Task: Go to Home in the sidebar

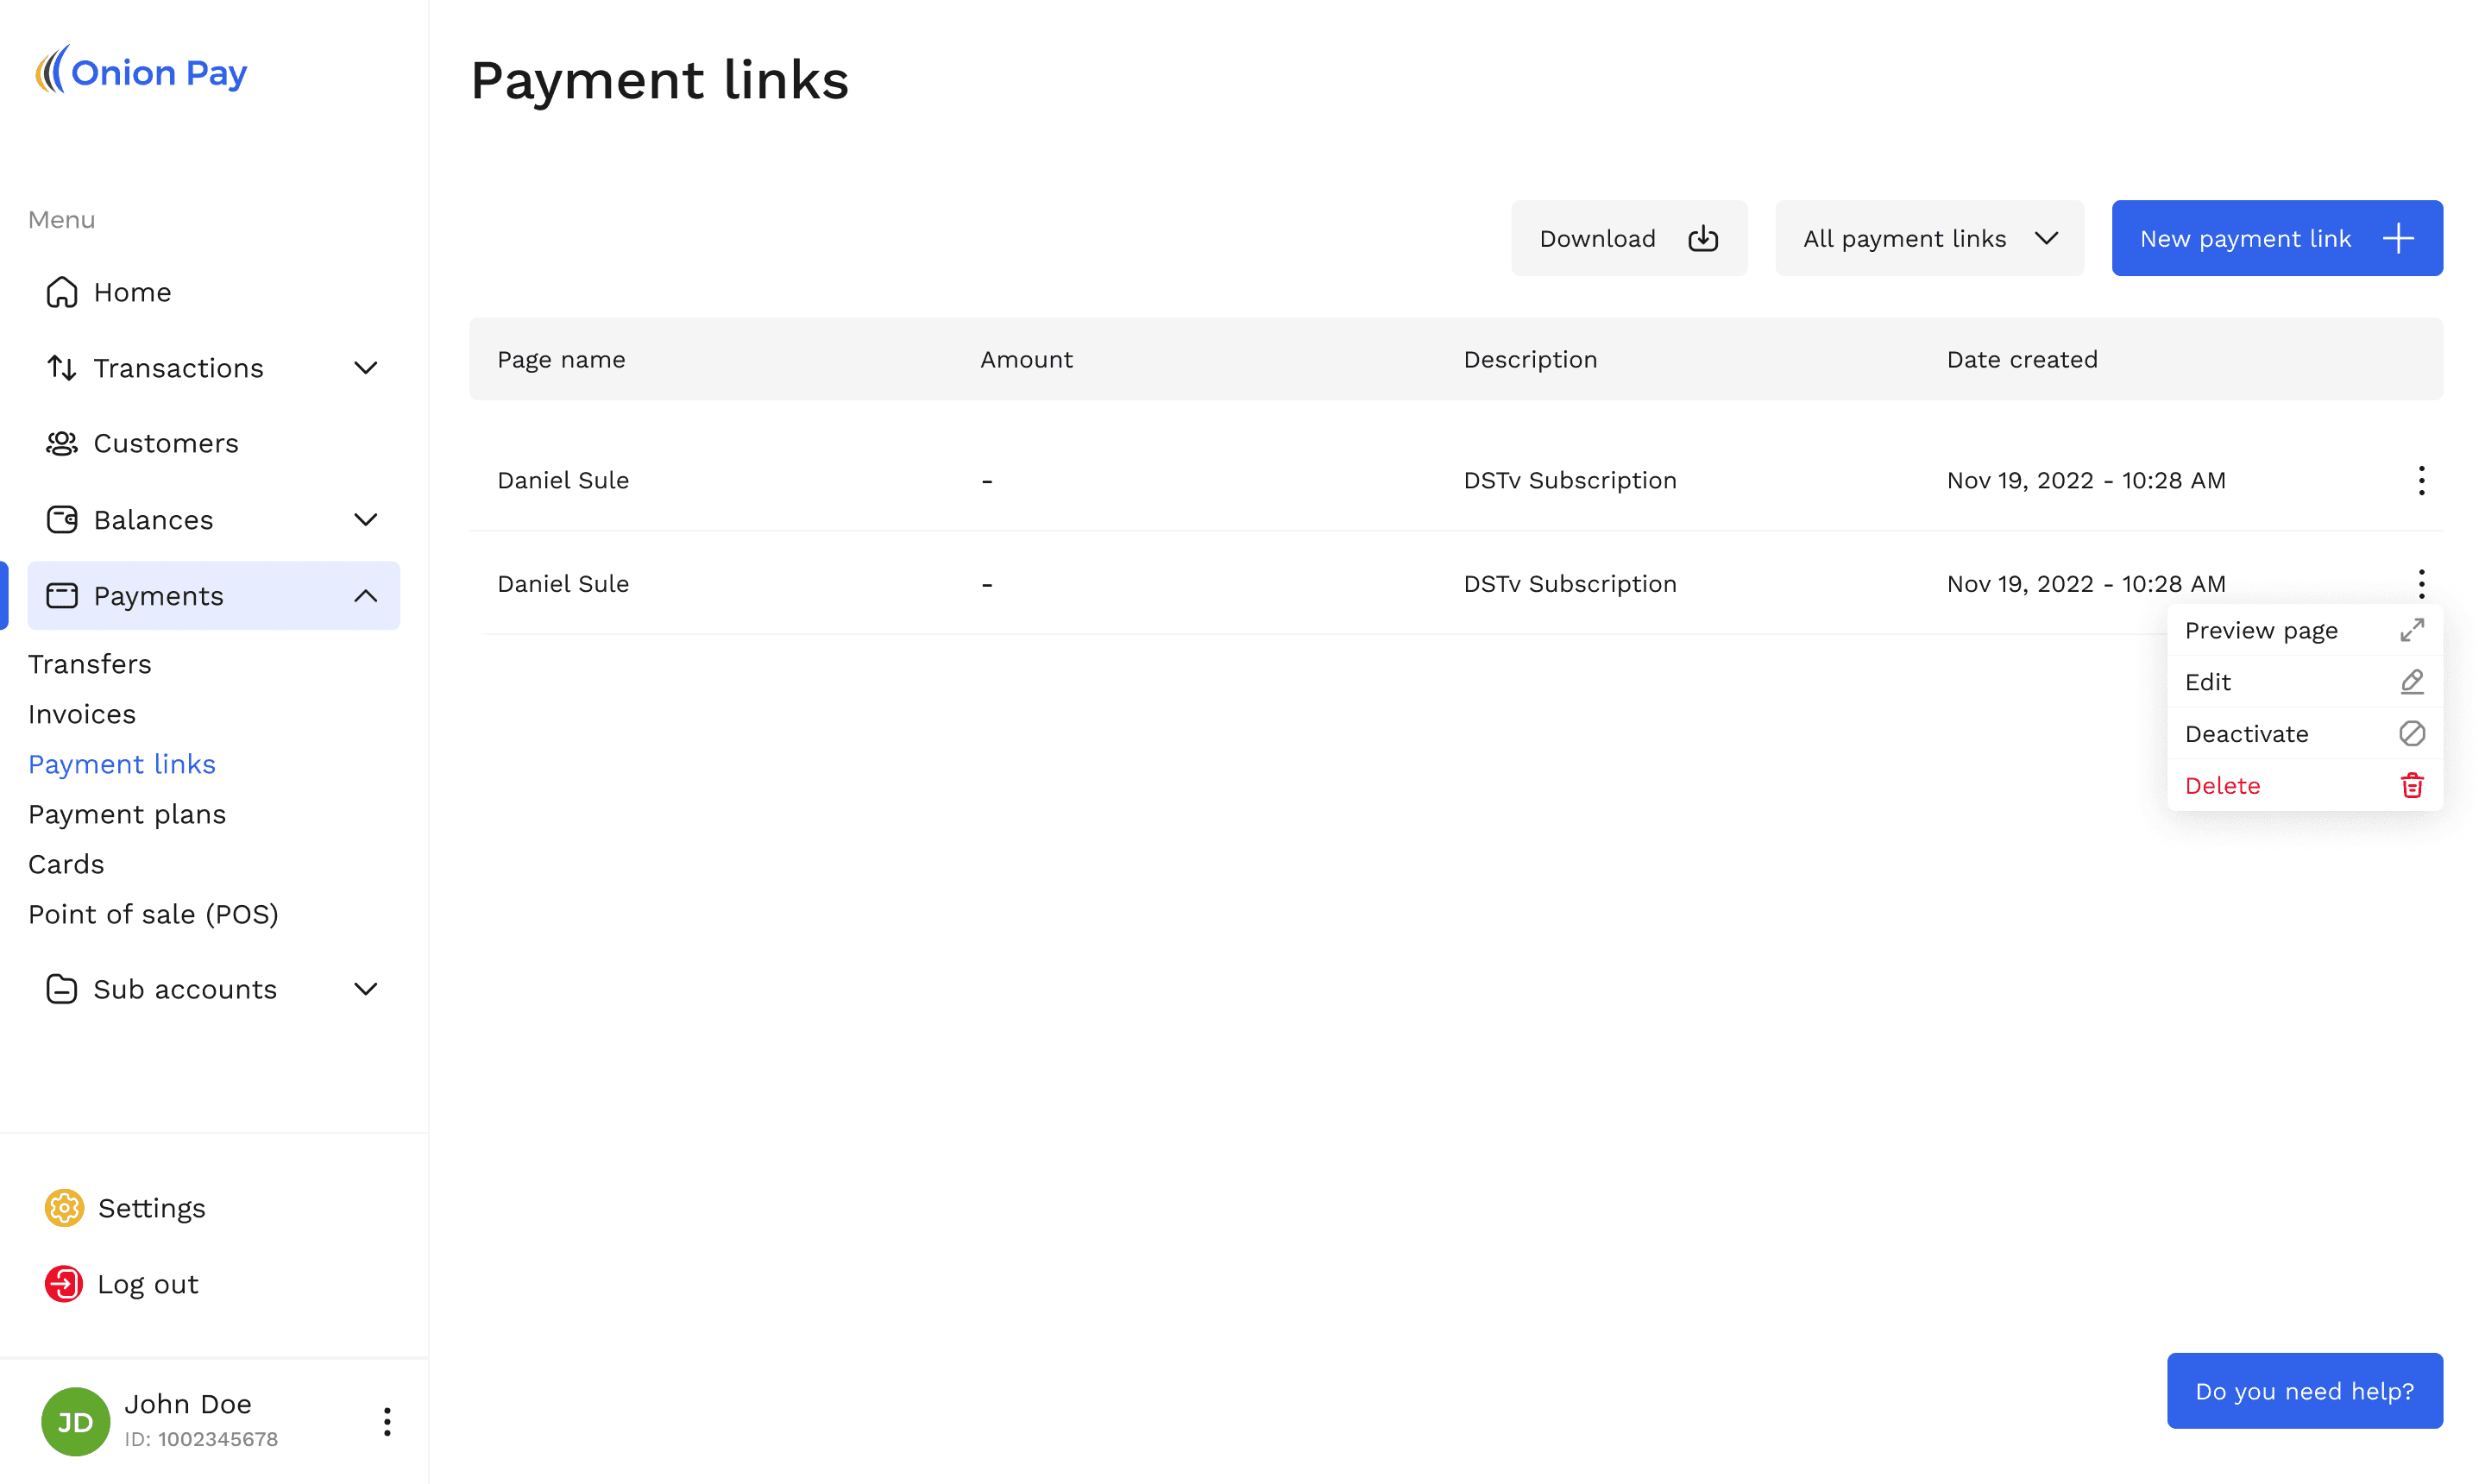Action: [x=213, y=292]
